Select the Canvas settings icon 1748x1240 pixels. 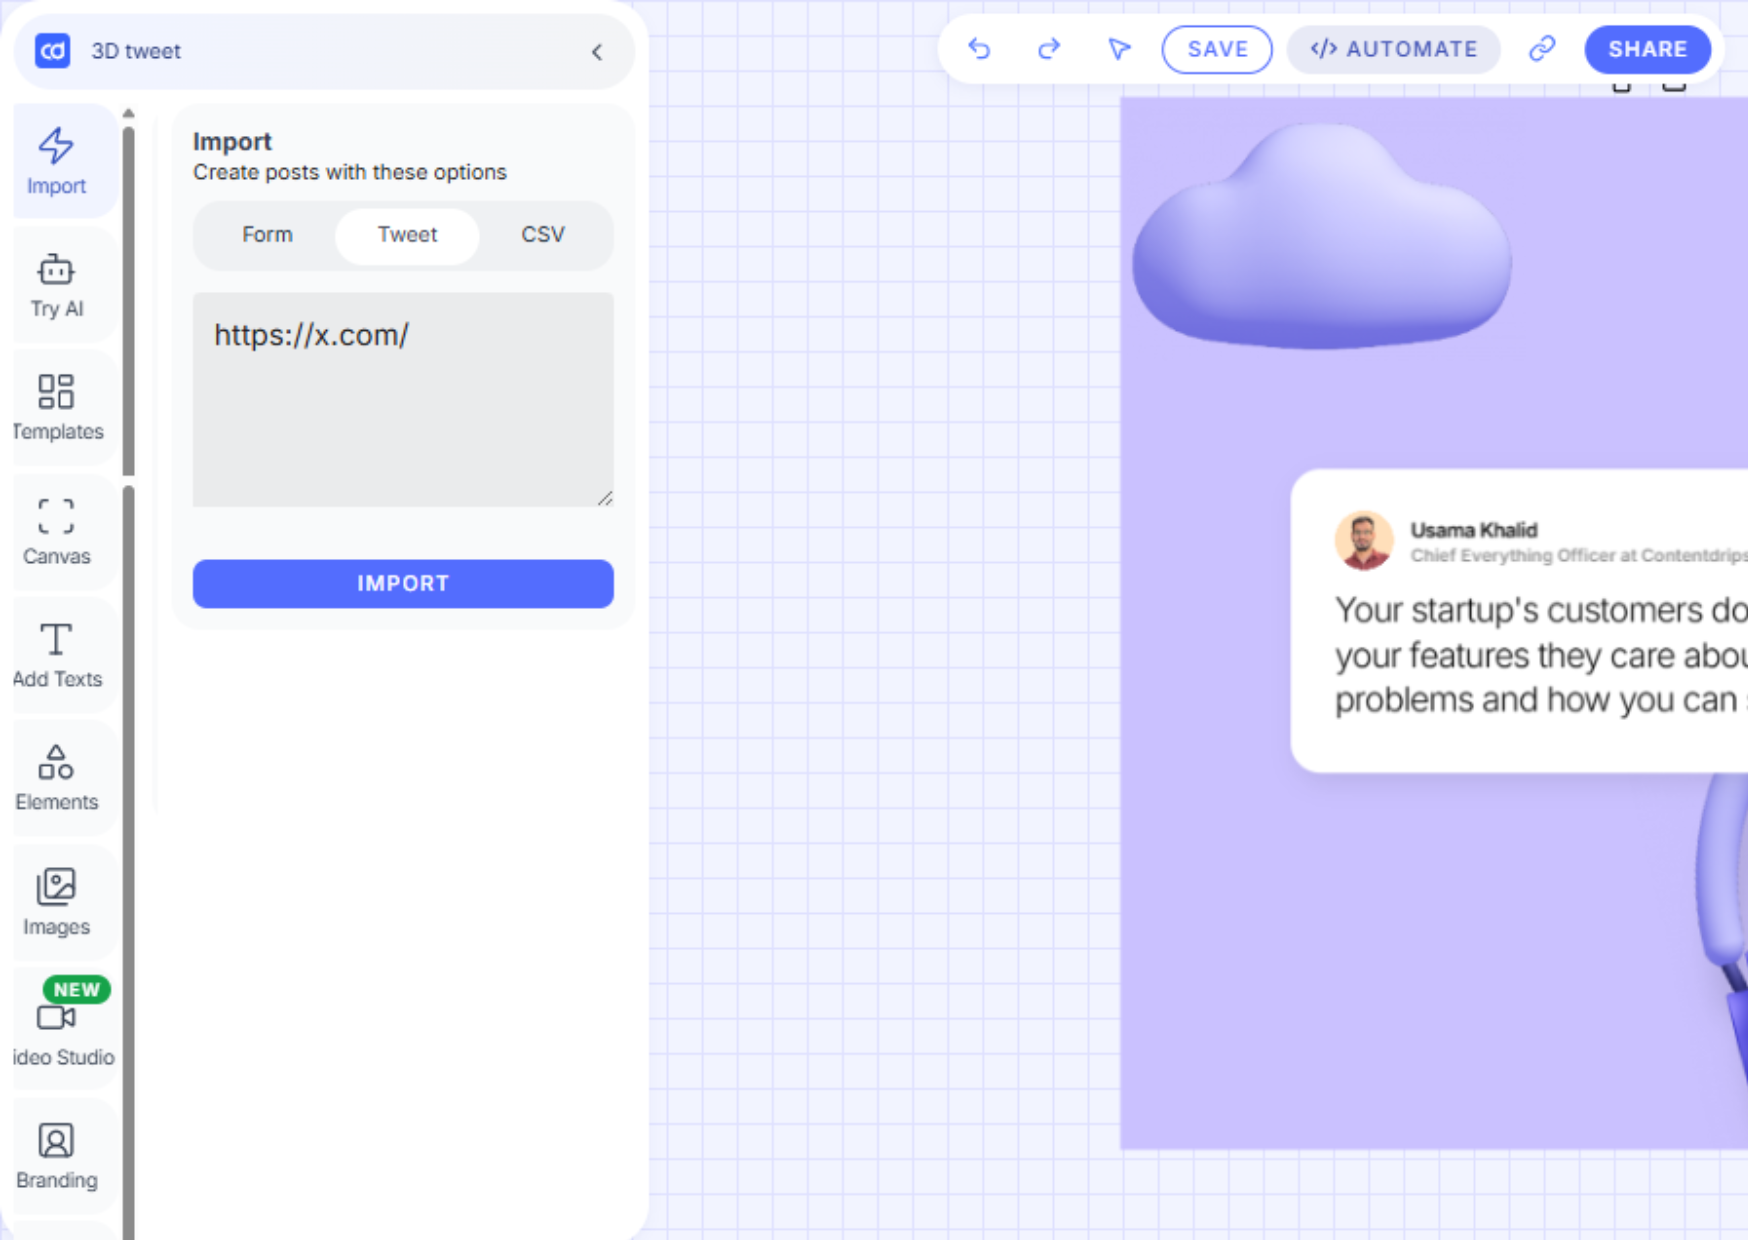click(x=57, y=531)
